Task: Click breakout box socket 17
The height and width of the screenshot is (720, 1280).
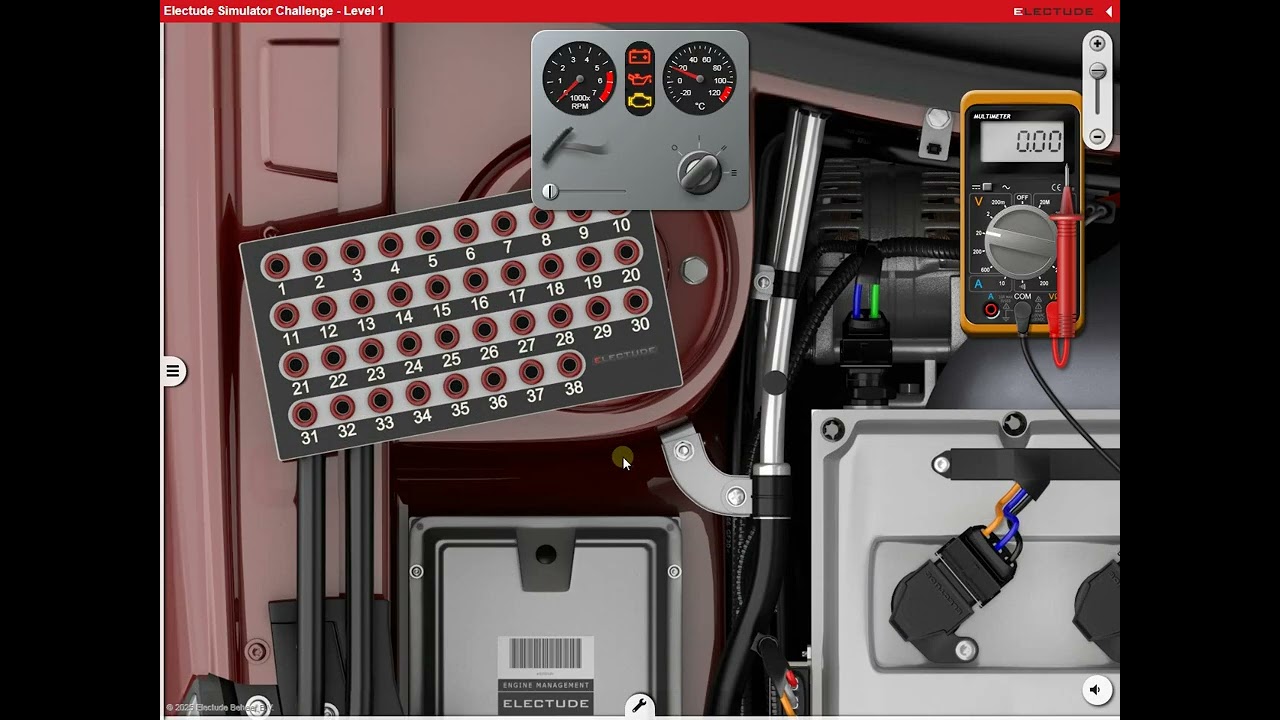Action: point(514,272)
